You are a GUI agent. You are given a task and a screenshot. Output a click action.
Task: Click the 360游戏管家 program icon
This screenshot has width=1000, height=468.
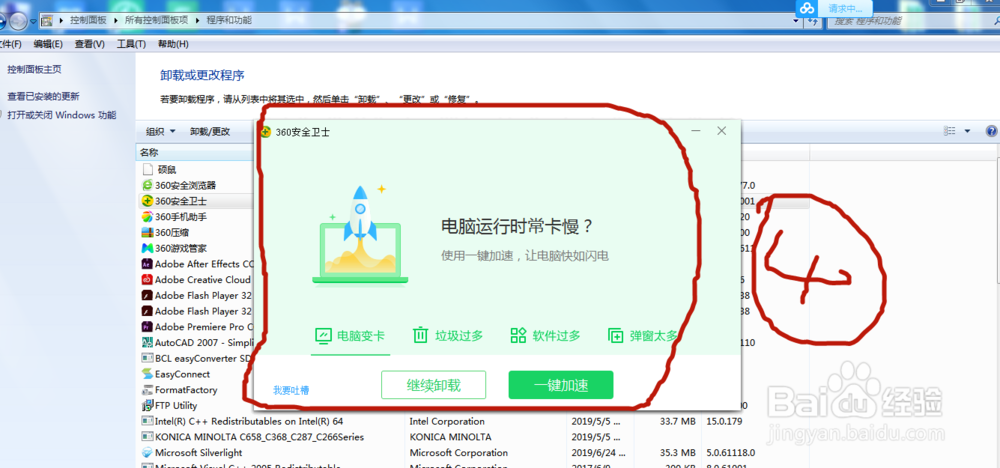pos(147,248)
